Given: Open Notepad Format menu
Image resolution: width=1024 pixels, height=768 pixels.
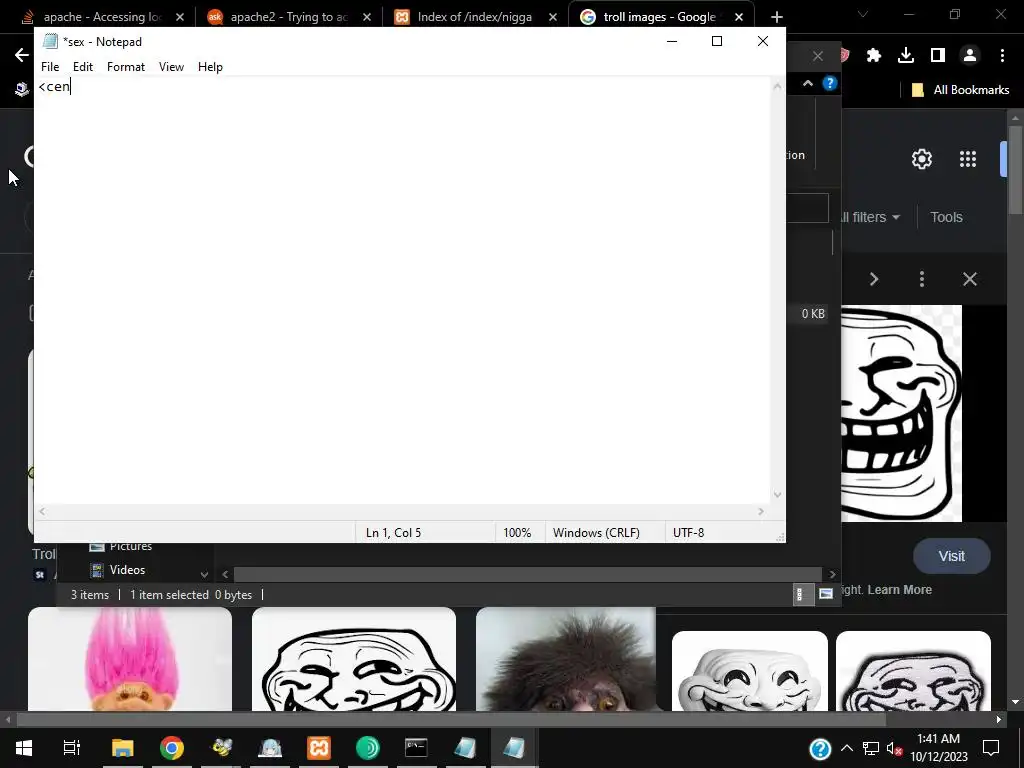Looking at the screenshot, I should click(x=126, y=67).
